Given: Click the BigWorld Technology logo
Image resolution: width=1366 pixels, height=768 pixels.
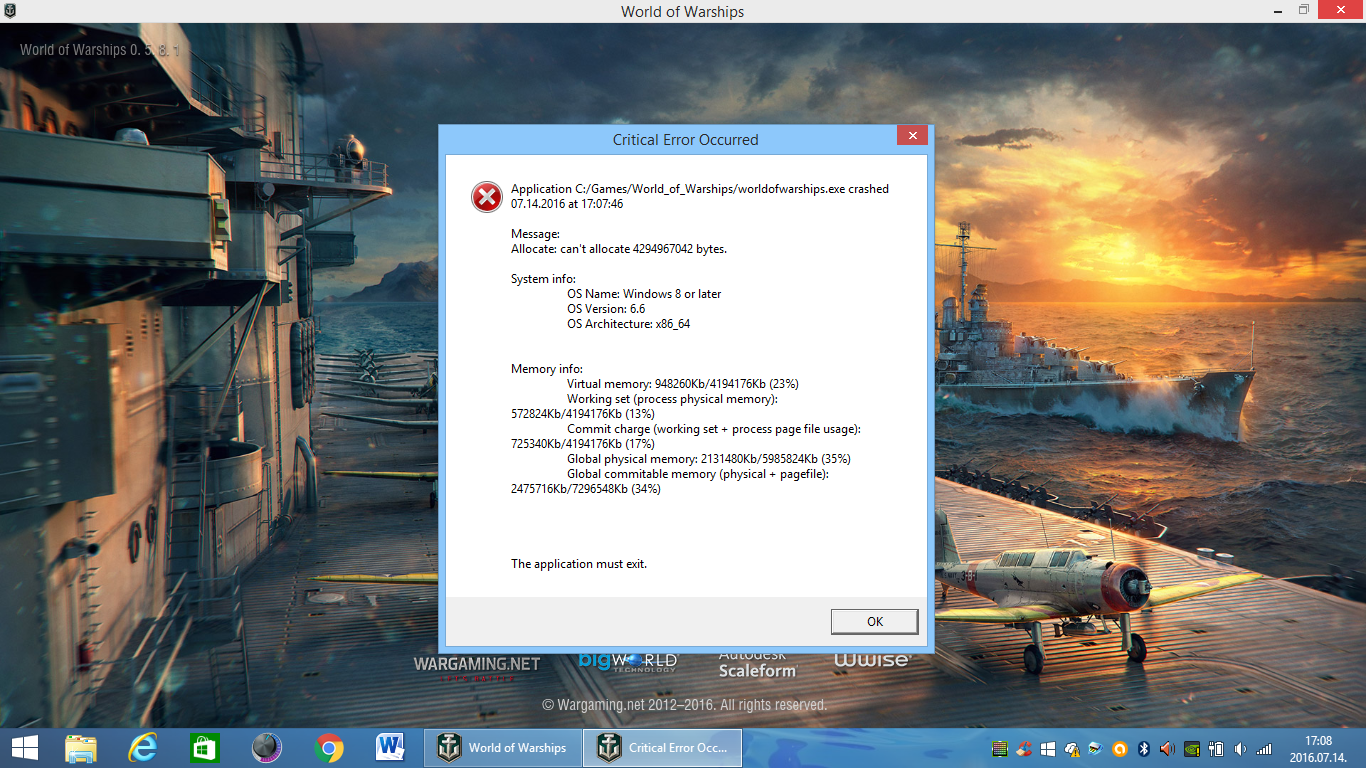Looking at the screenshot, I should coord(627,661).
